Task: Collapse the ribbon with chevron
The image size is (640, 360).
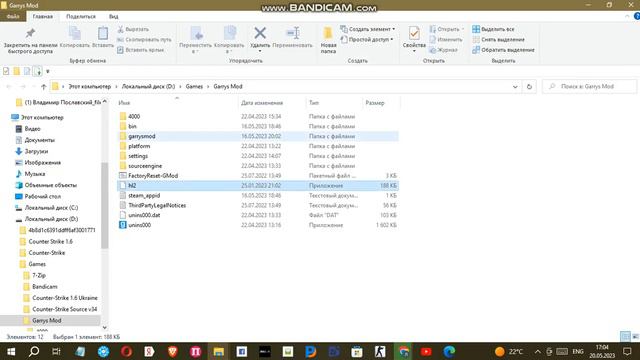Action: coord(627,16)
